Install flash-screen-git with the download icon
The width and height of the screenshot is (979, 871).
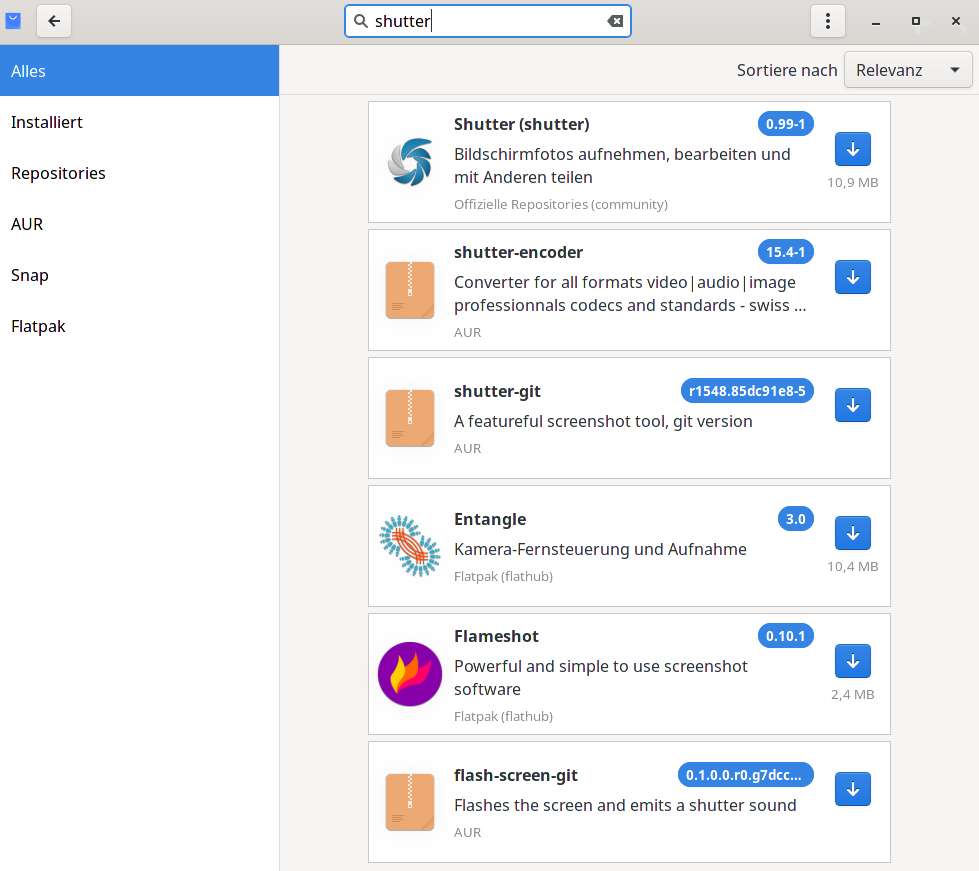[852, 789]
